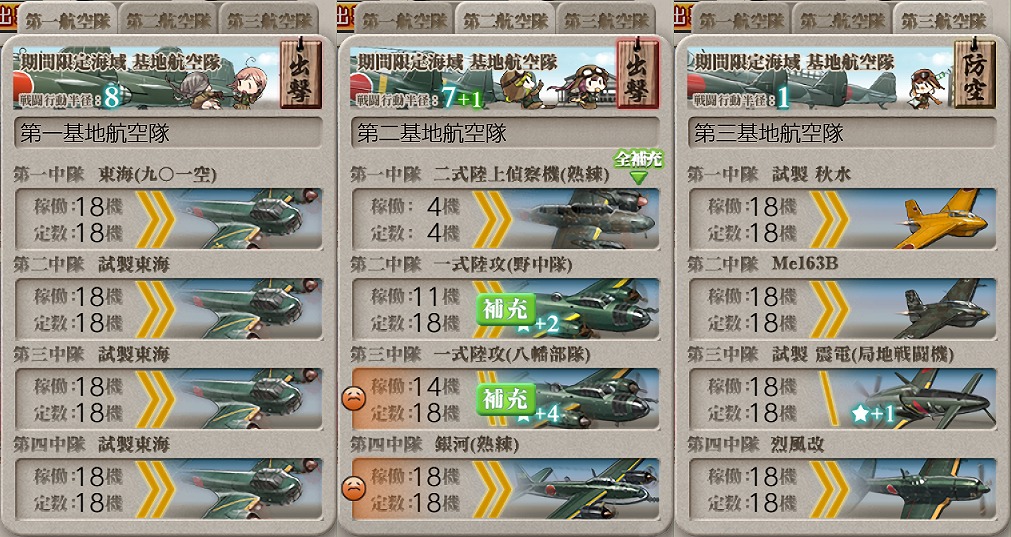1011x537 pixels.
Task: Select the 試製 震電 fighter slot
Action: coord(842,399)
